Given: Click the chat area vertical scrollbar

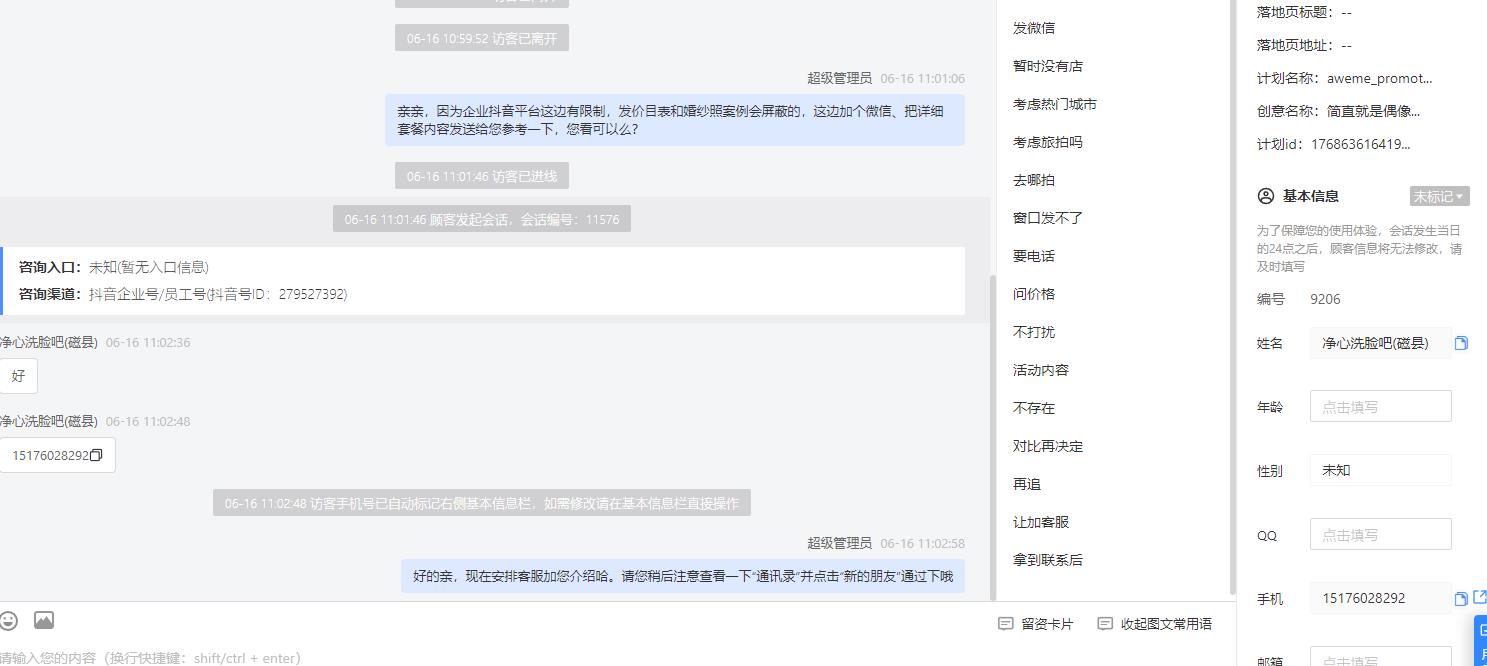Looking at the screenshot, I should [x=992, y=436].
